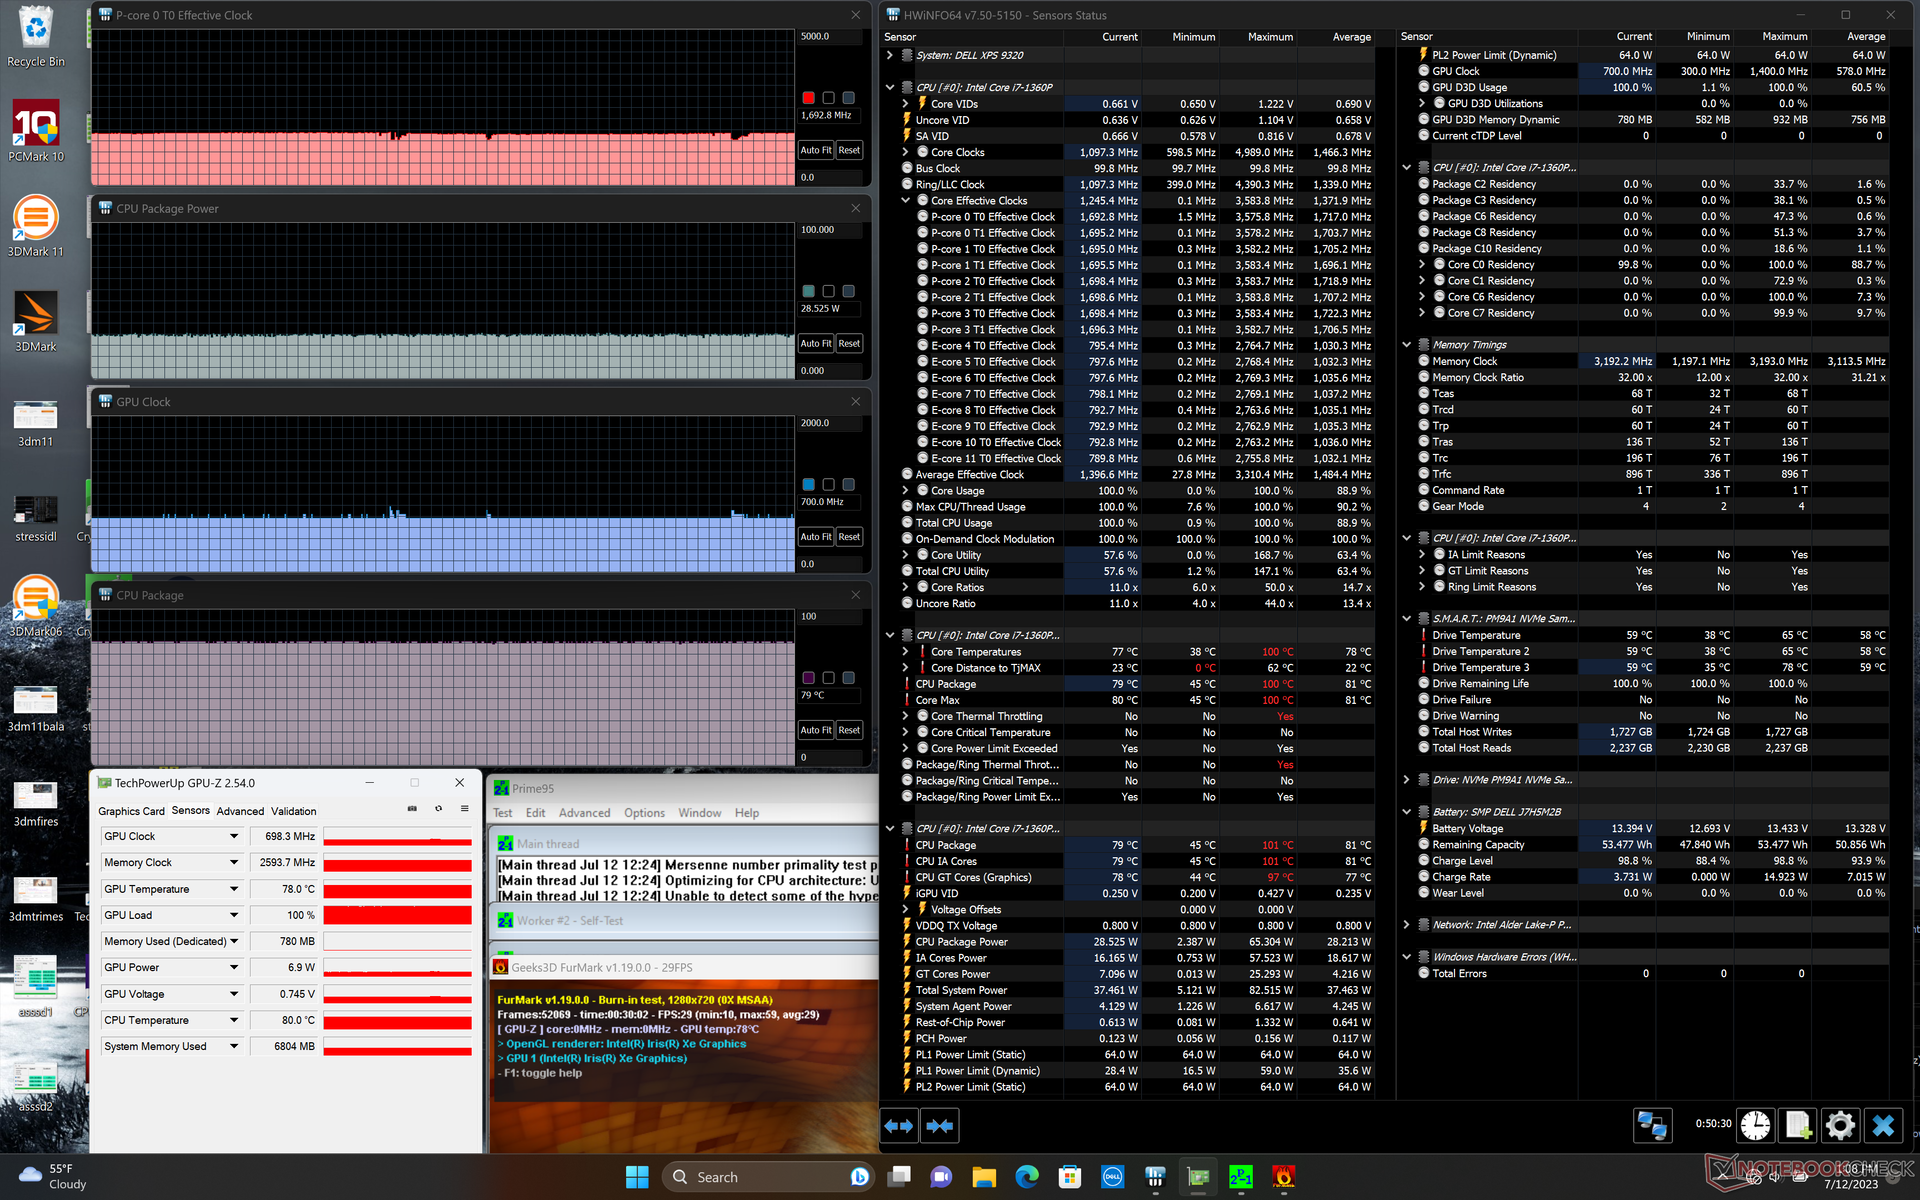The height and width of the screenshot is (1200, 1920).
Task: Click GPU-Z screenshot camera icon
Action: click(x=412, y=809)
